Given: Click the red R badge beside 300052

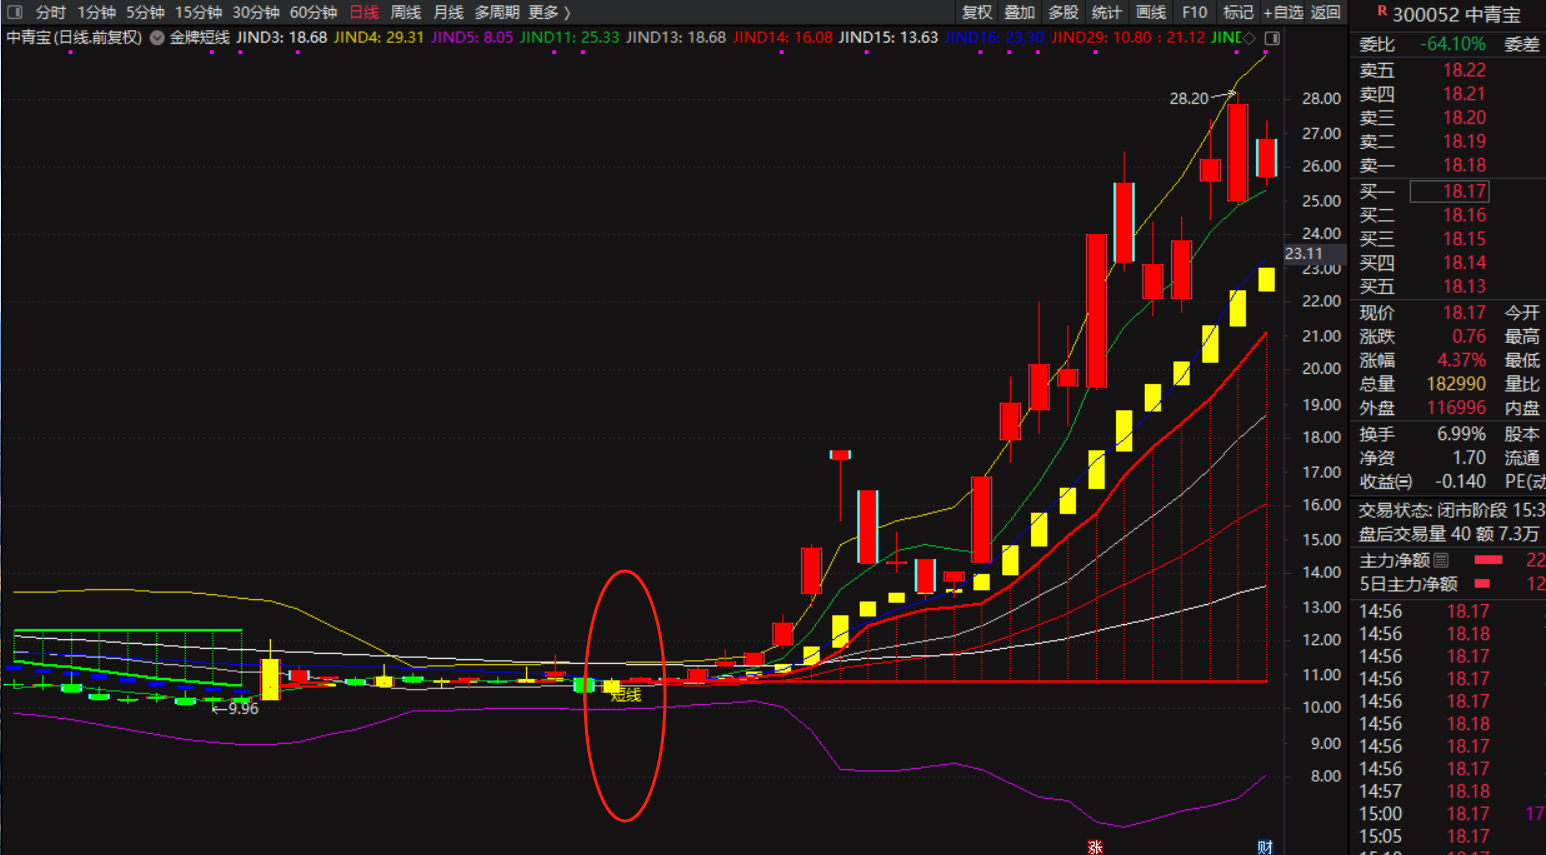Looking at the screenshot, I should click(1382, 12).
